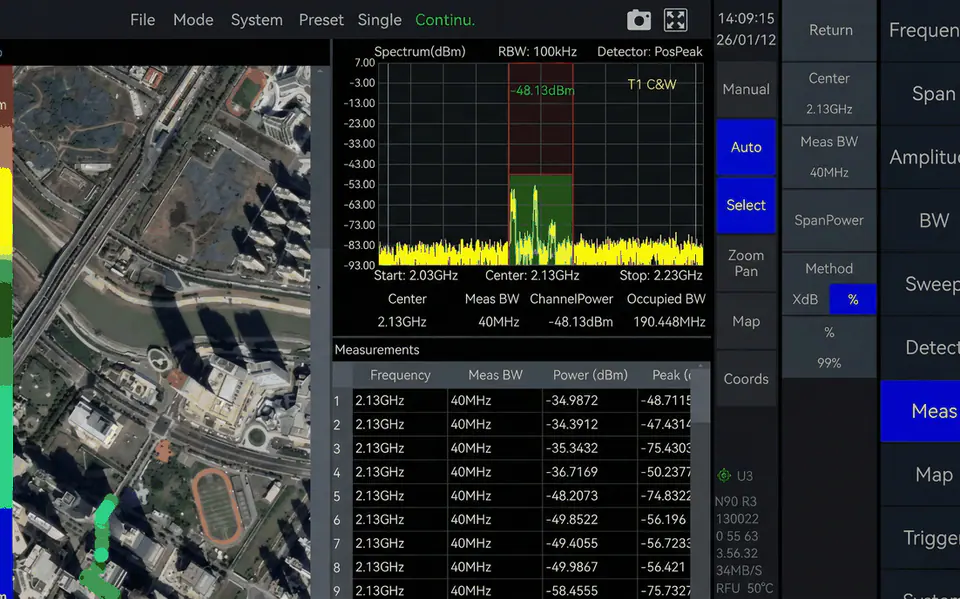Click the Power (dBm) column header

pyautogui.click(x=590, y=375)
